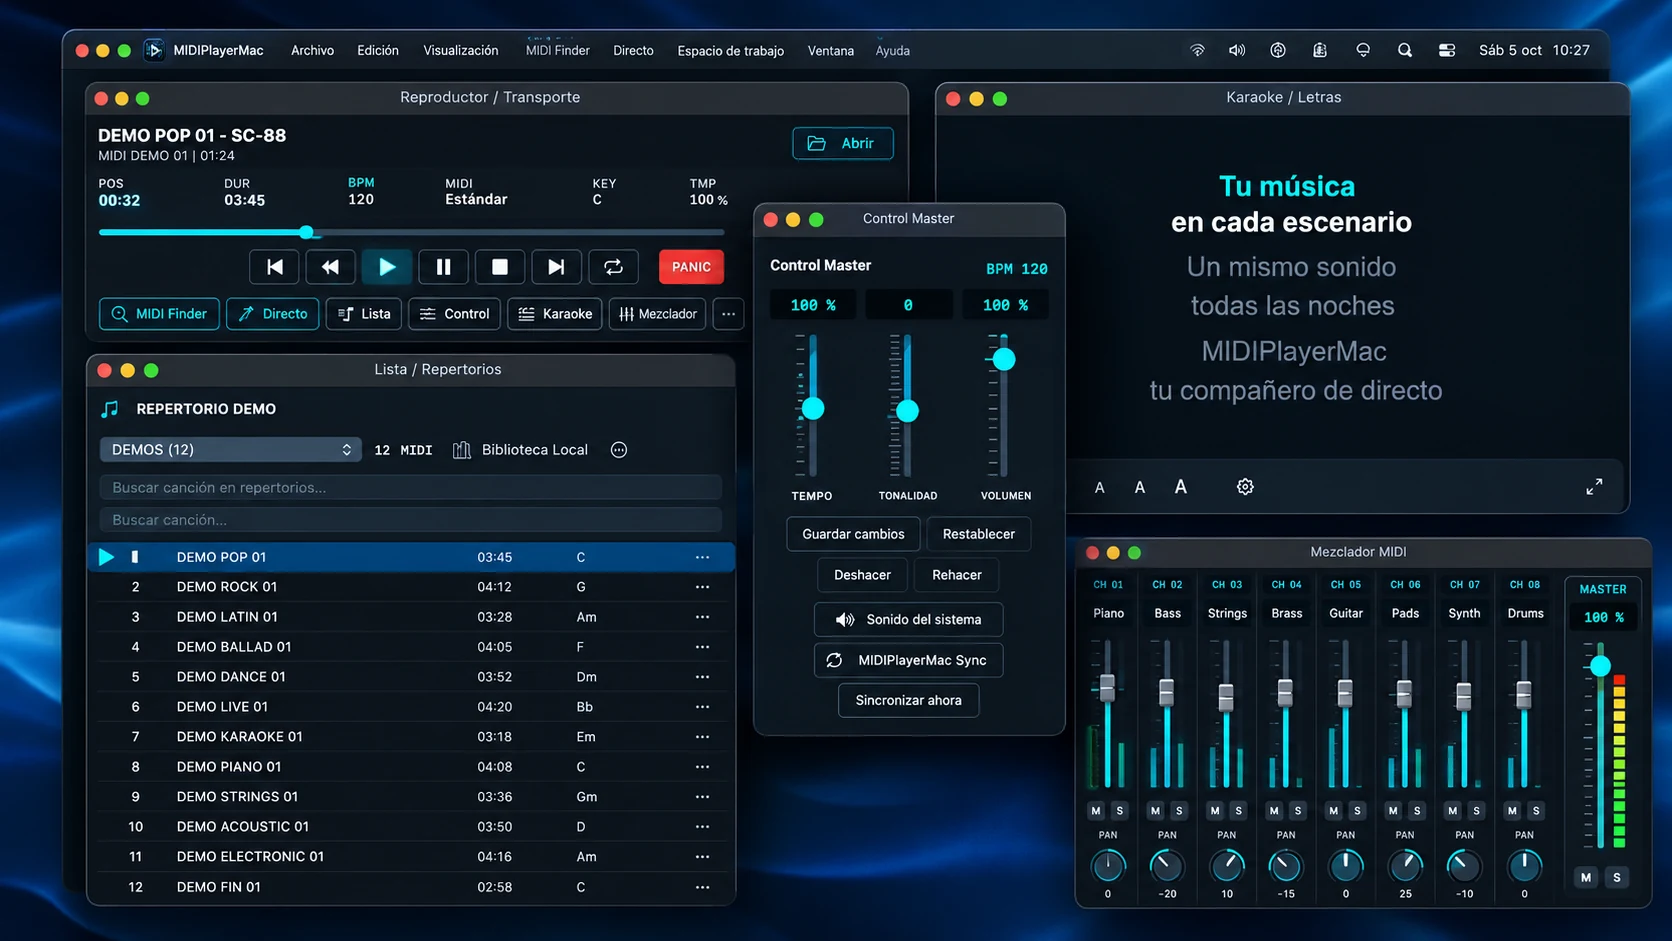The image size is (1672, 941).
Task: Solo the Drums channel CH 08
Action: (x=1536, y=811)
